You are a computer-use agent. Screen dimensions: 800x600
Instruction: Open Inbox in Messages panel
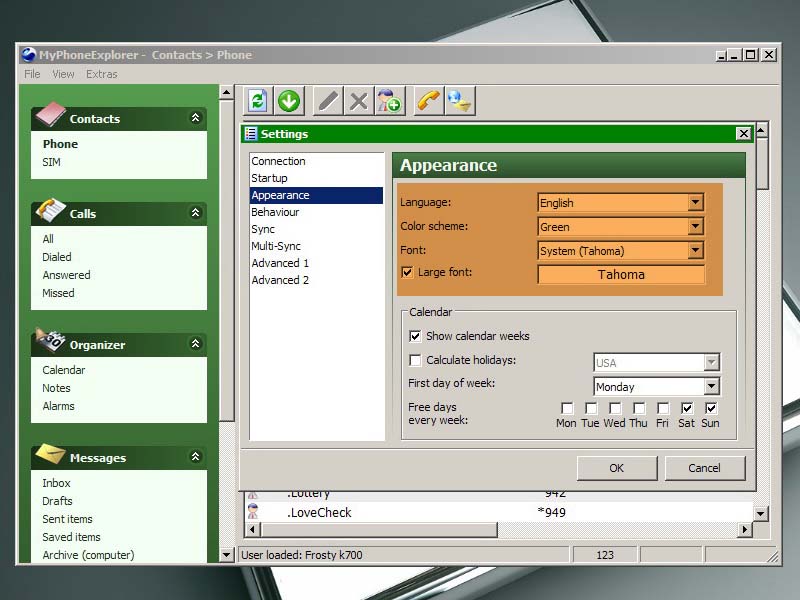click(56, 483)
